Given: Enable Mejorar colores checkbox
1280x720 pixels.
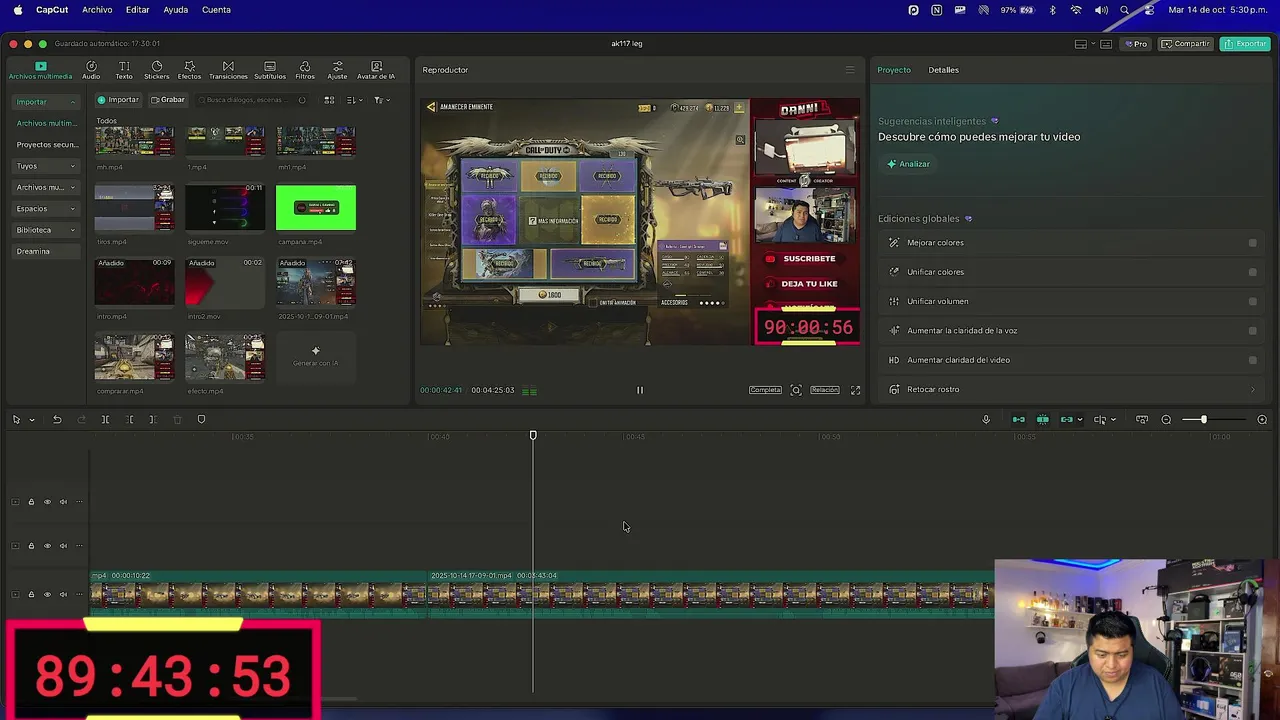Looking at the screenshot, I should (x=1252, y=243).
